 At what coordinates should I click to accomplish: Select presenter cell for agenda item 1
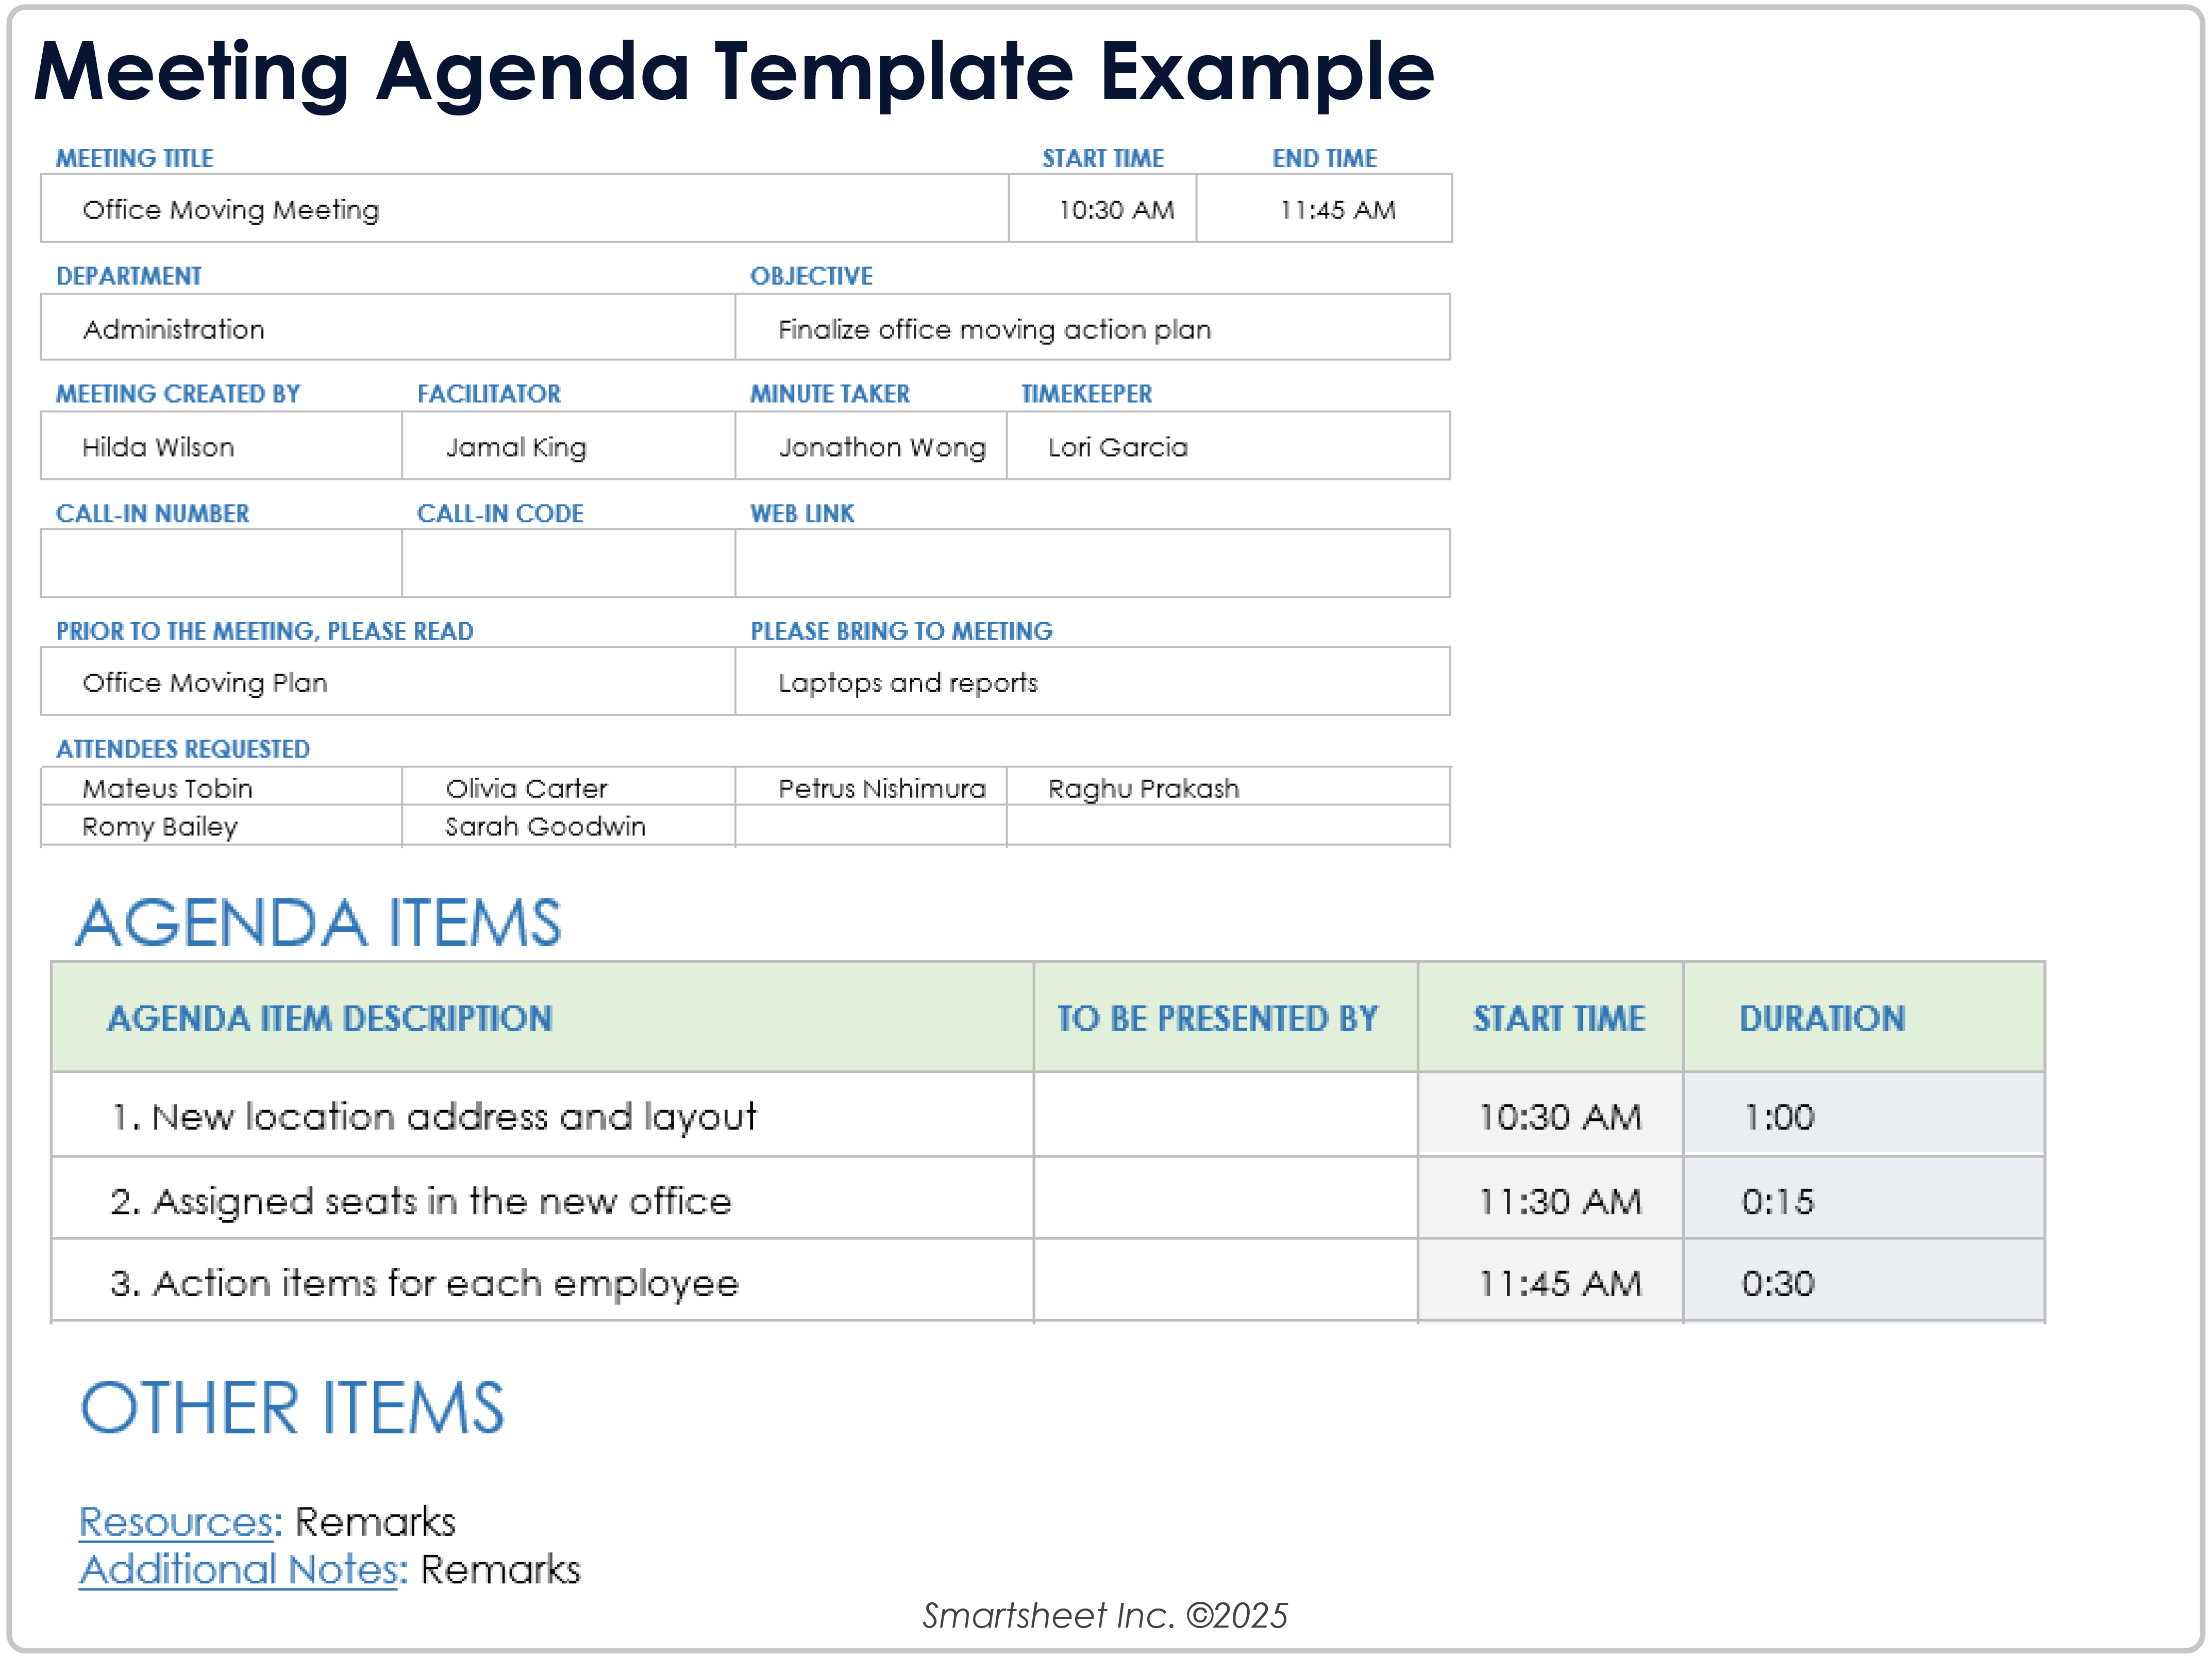pyautogui.click(x=1225, y=1116)
